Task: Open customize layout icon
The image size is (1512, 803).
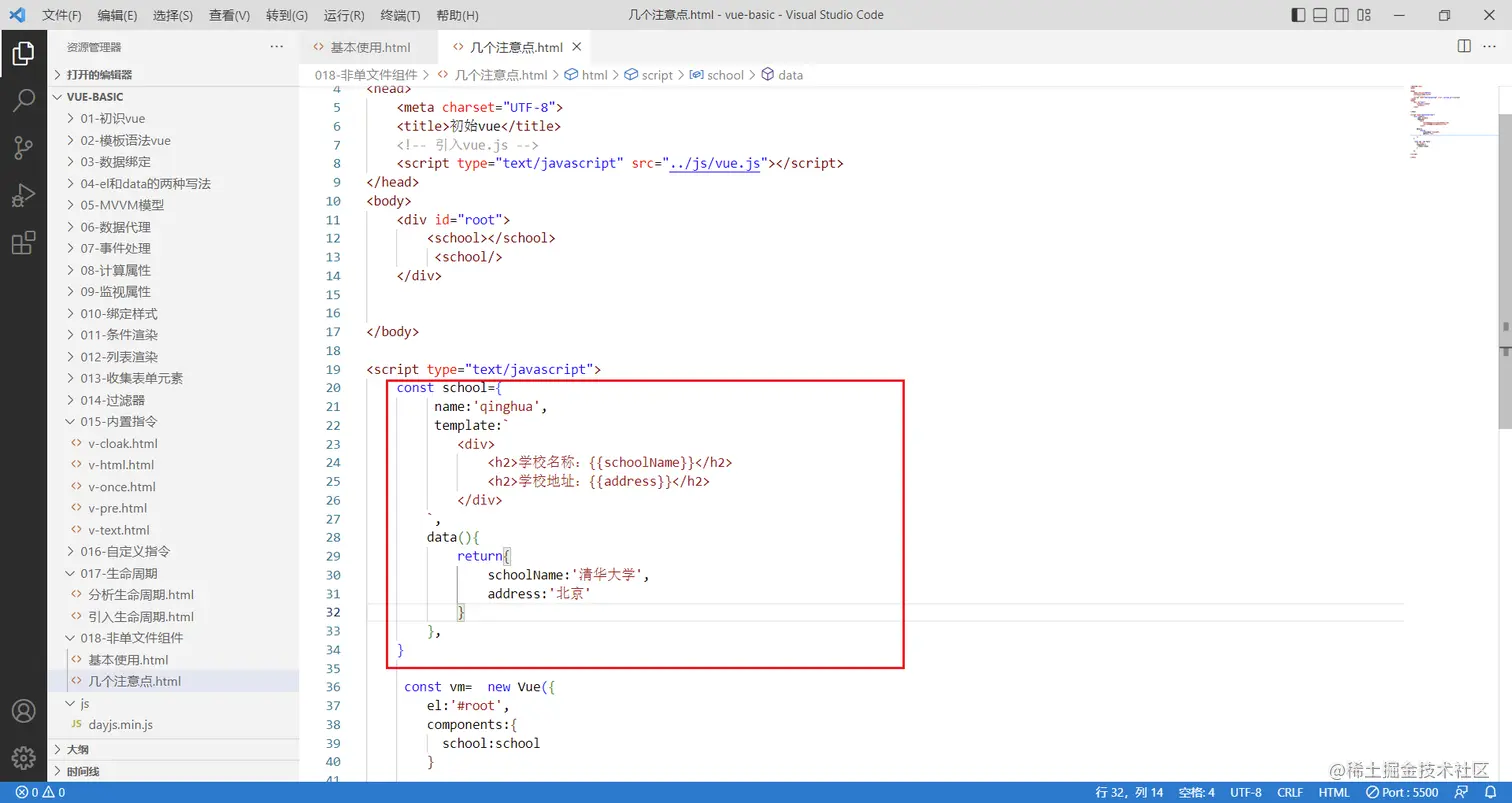Action: point(1365,15)
